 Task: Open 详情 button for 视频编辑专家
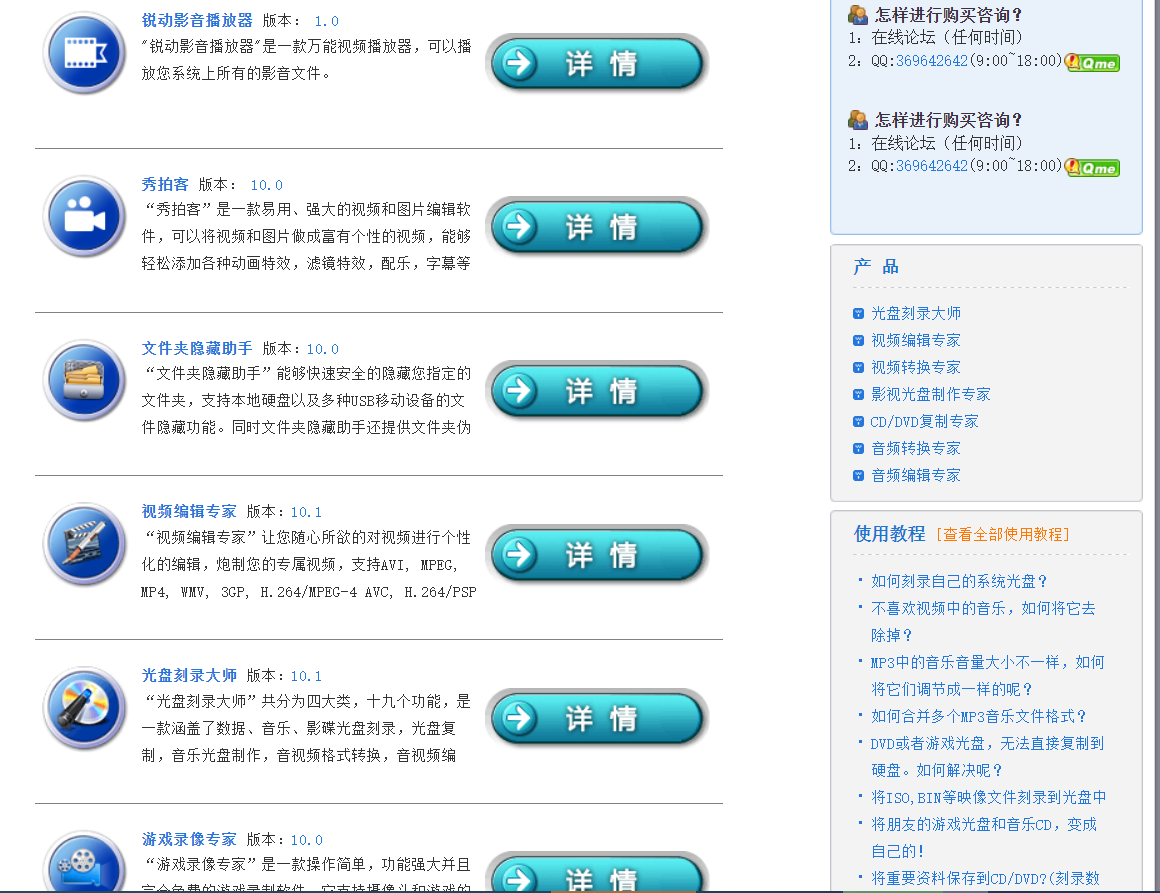click(x=597, y=555)
